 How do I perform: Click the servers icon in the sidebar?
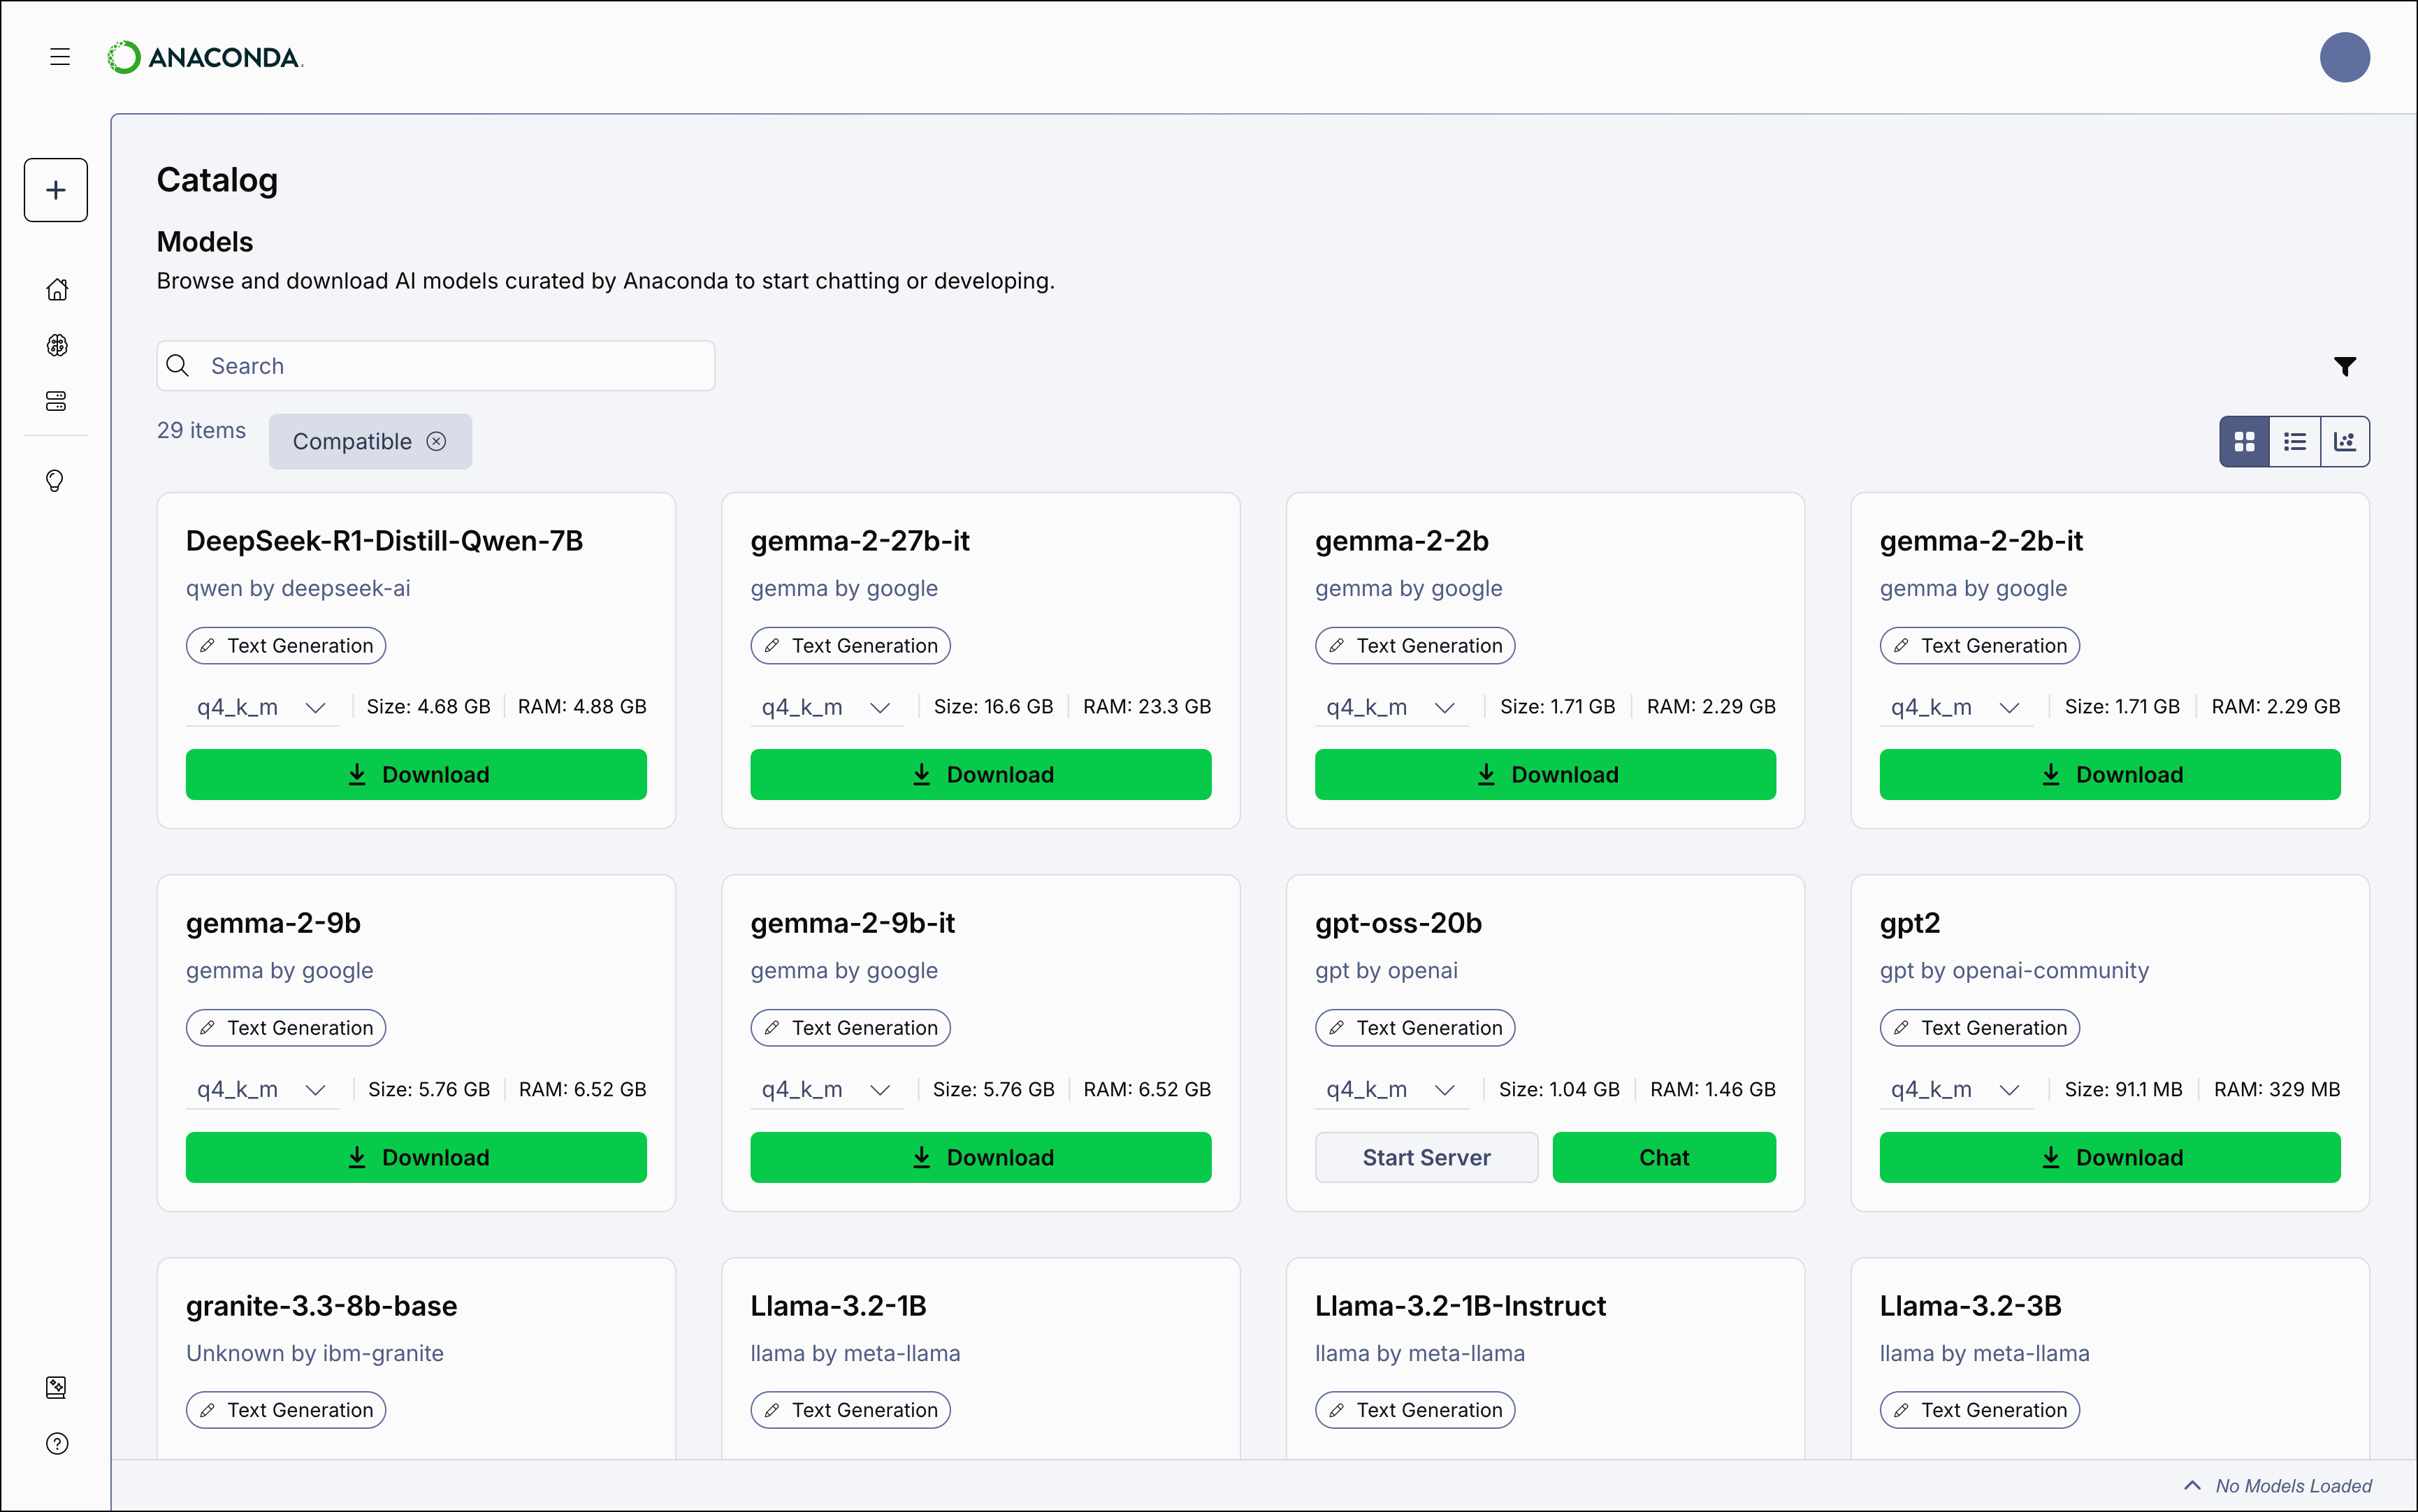click(57, 401)
